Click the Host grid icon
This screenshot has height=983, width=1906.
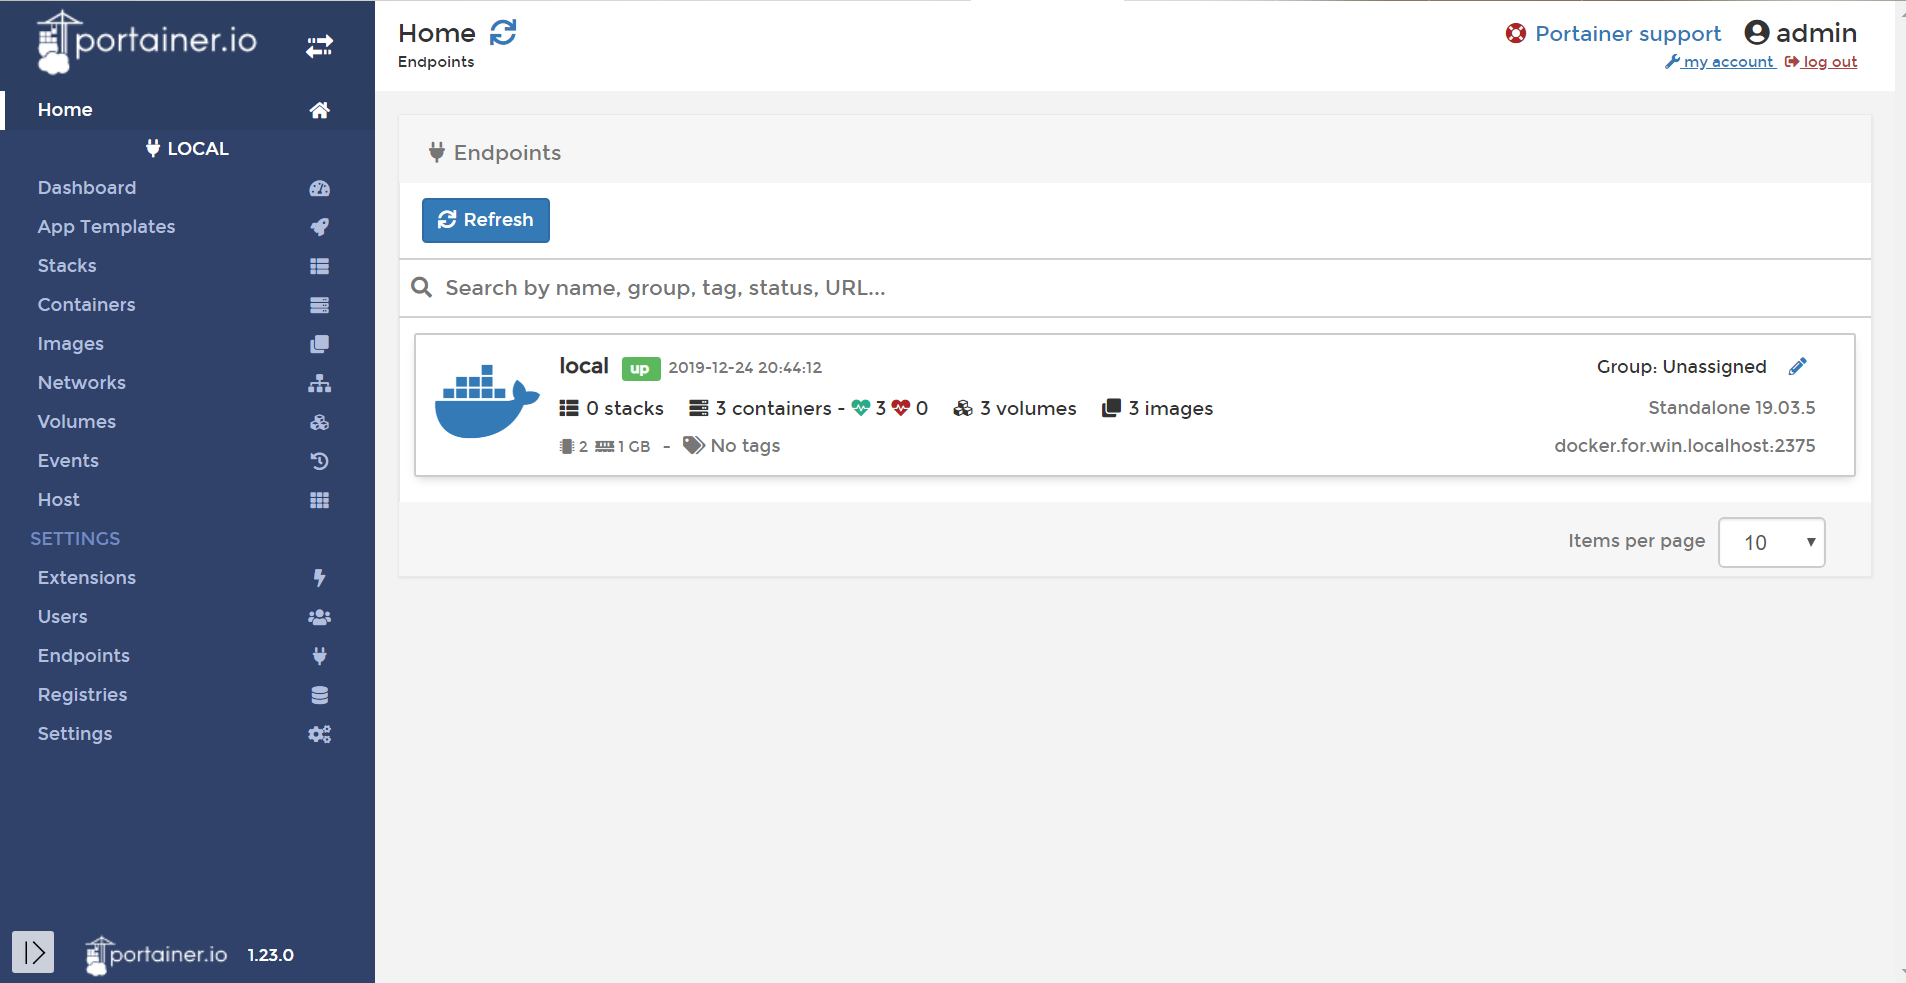point(319,500)
